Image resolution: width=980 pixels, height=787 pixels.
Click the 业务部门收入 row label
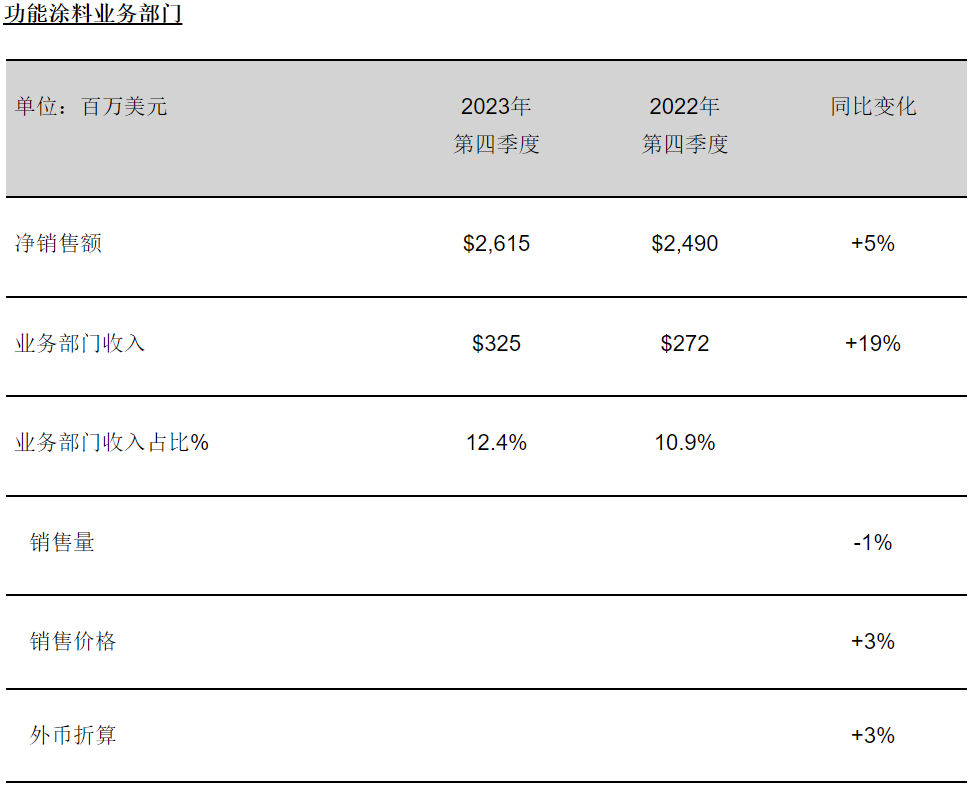80,343
